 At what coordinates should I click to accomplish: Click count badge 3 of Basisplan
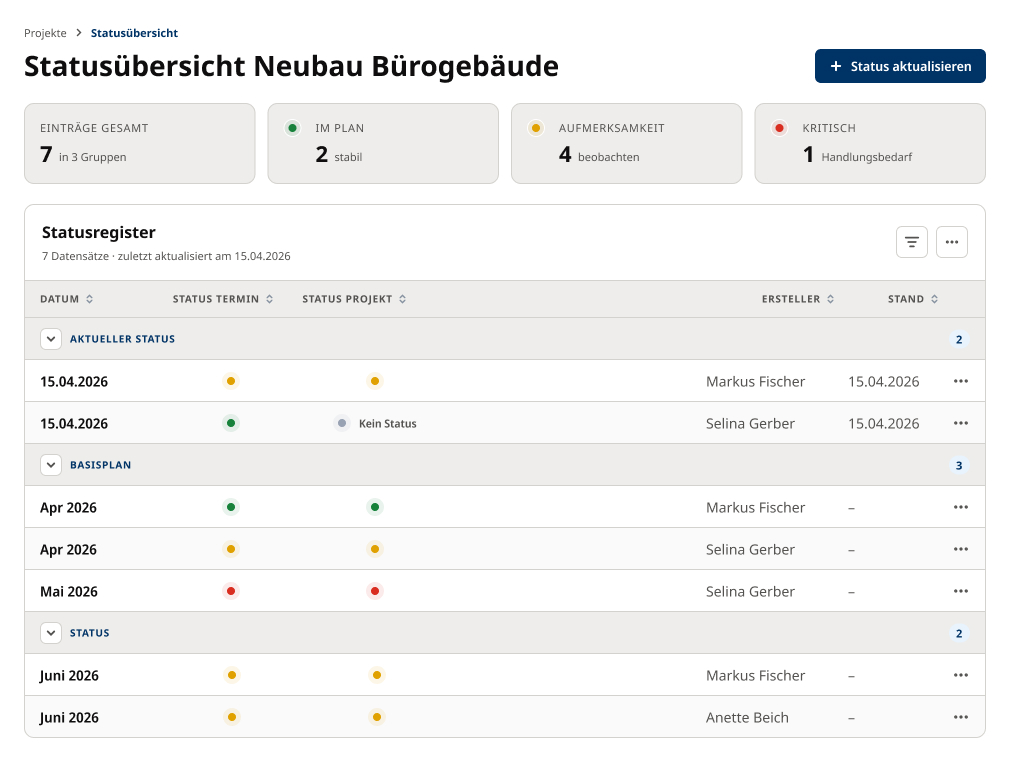959,465
